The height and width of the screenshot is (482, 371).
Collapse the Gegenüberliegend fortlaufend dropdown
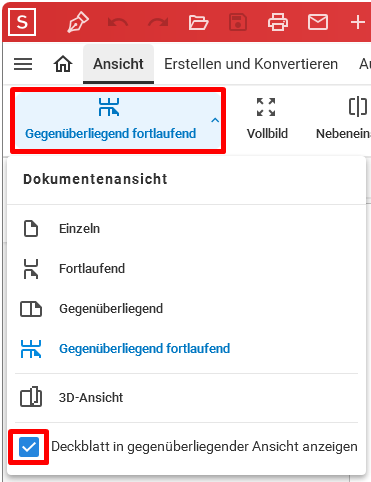118,121
